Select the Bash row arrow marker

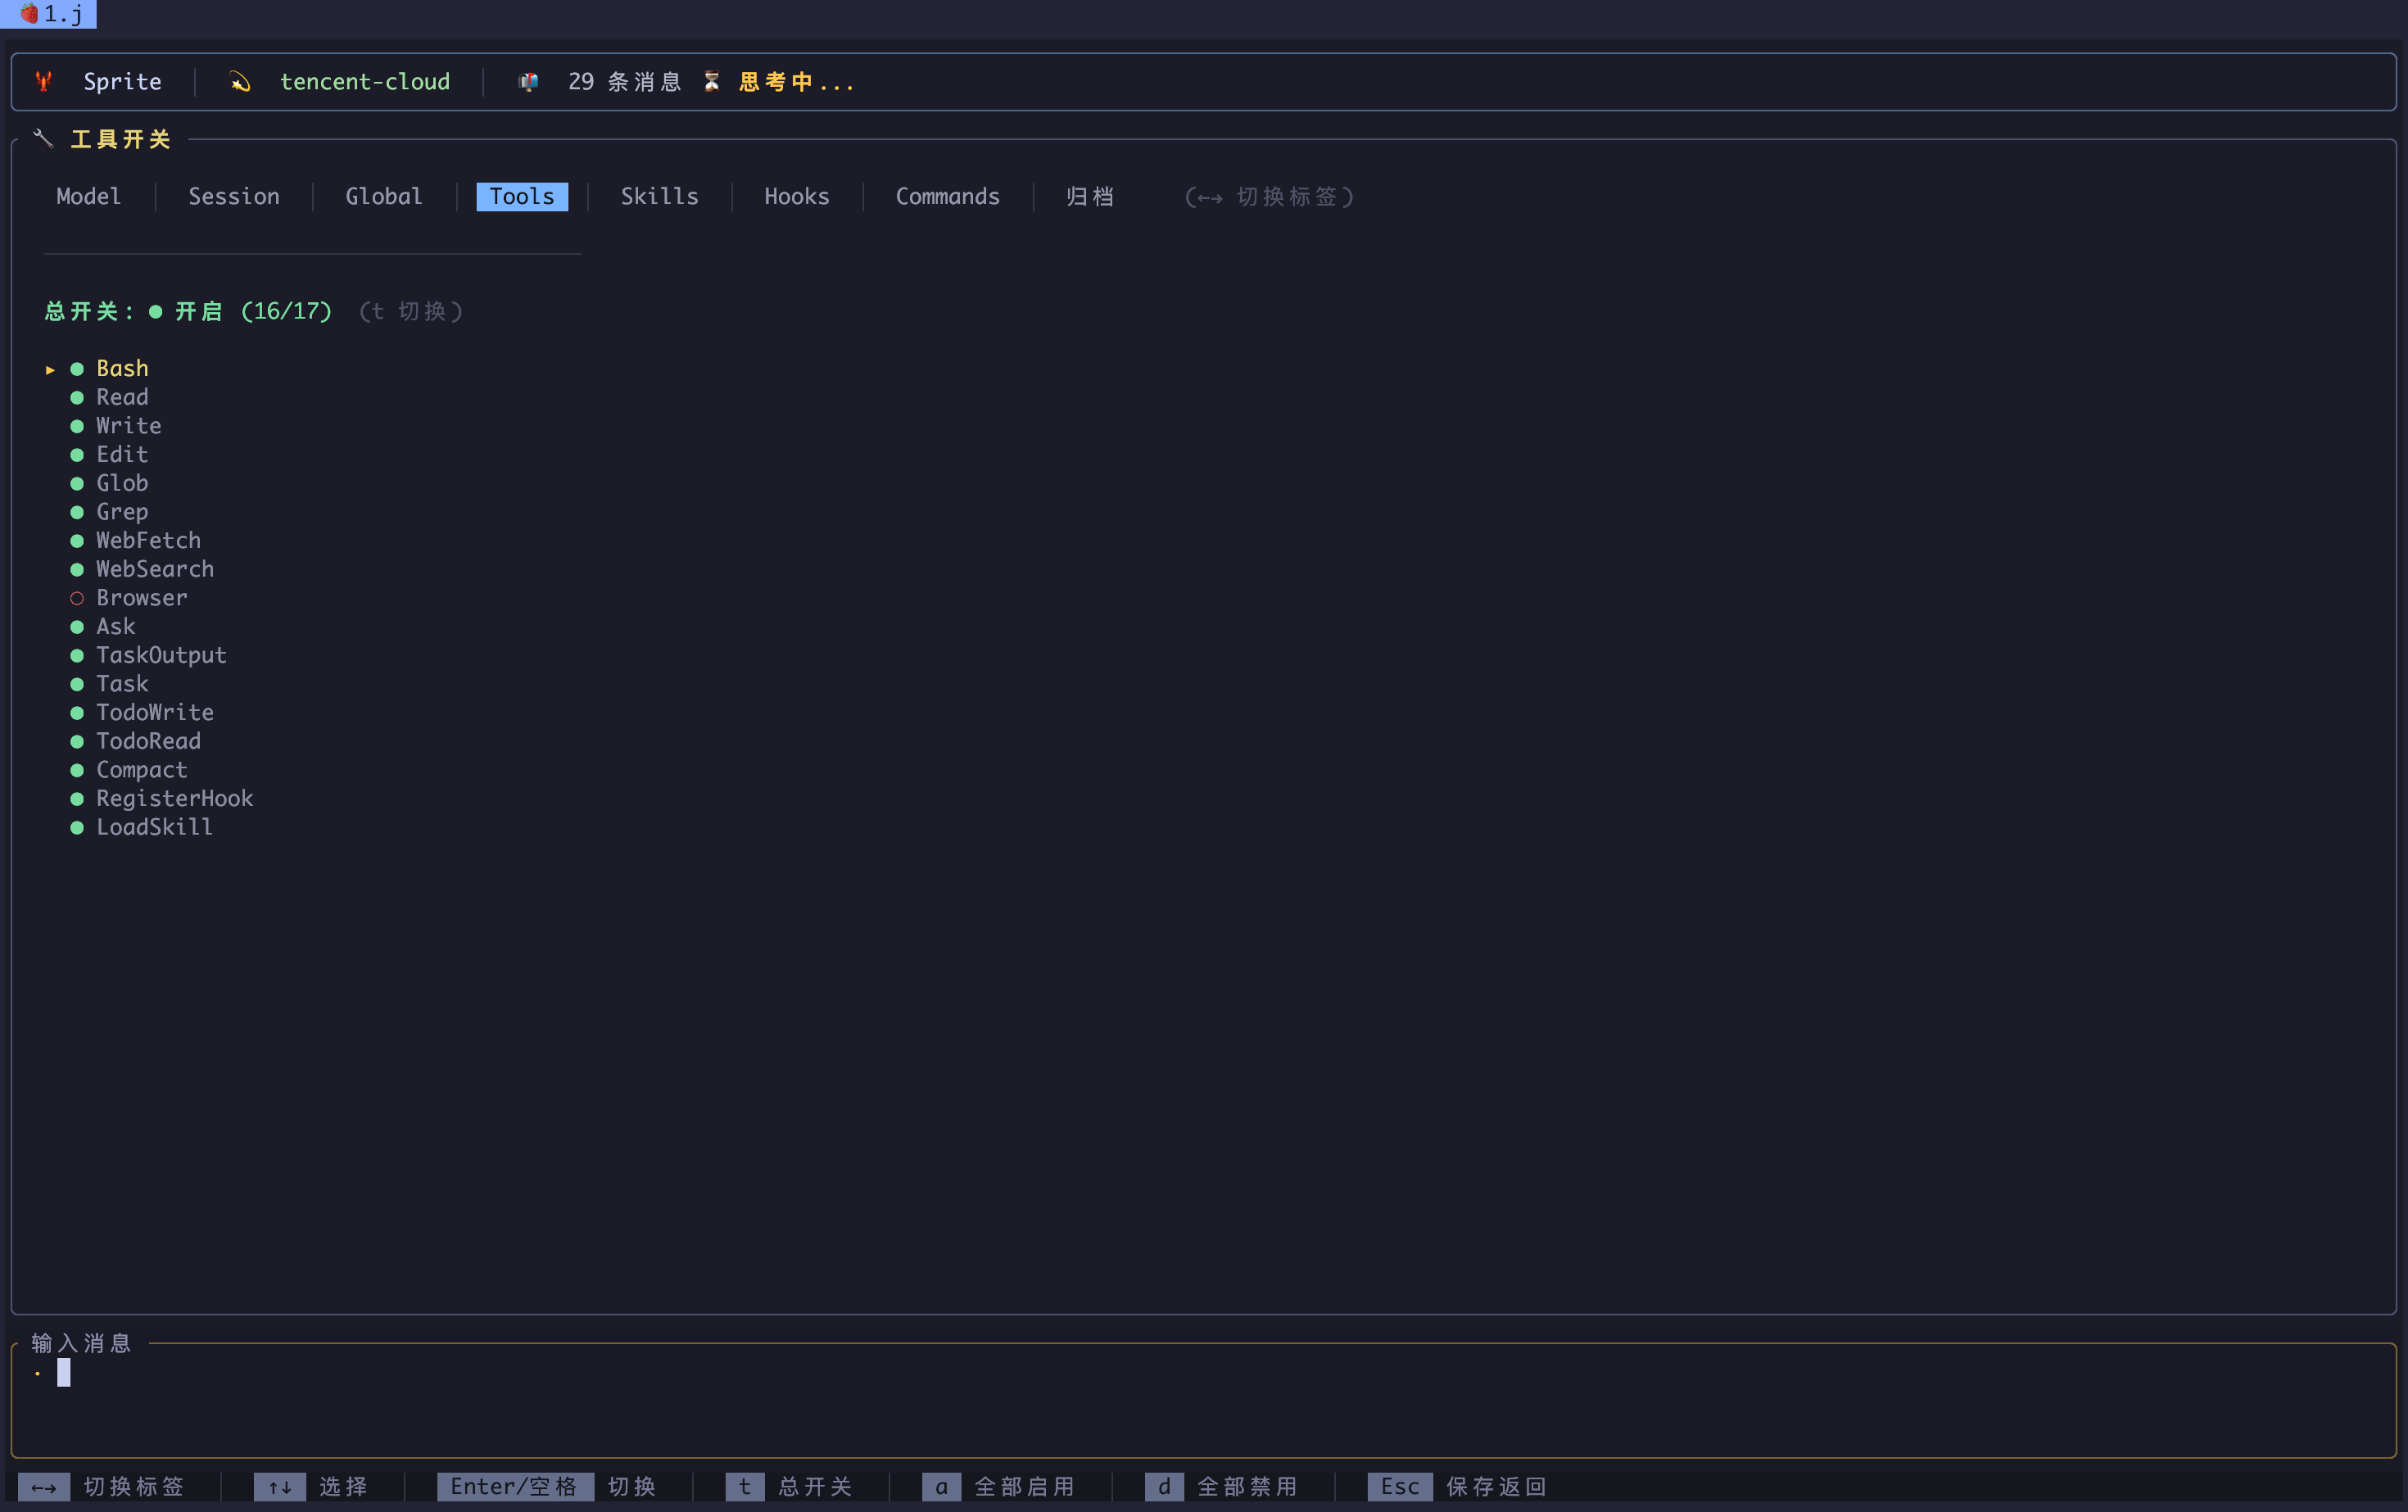(x=50, y=370)
